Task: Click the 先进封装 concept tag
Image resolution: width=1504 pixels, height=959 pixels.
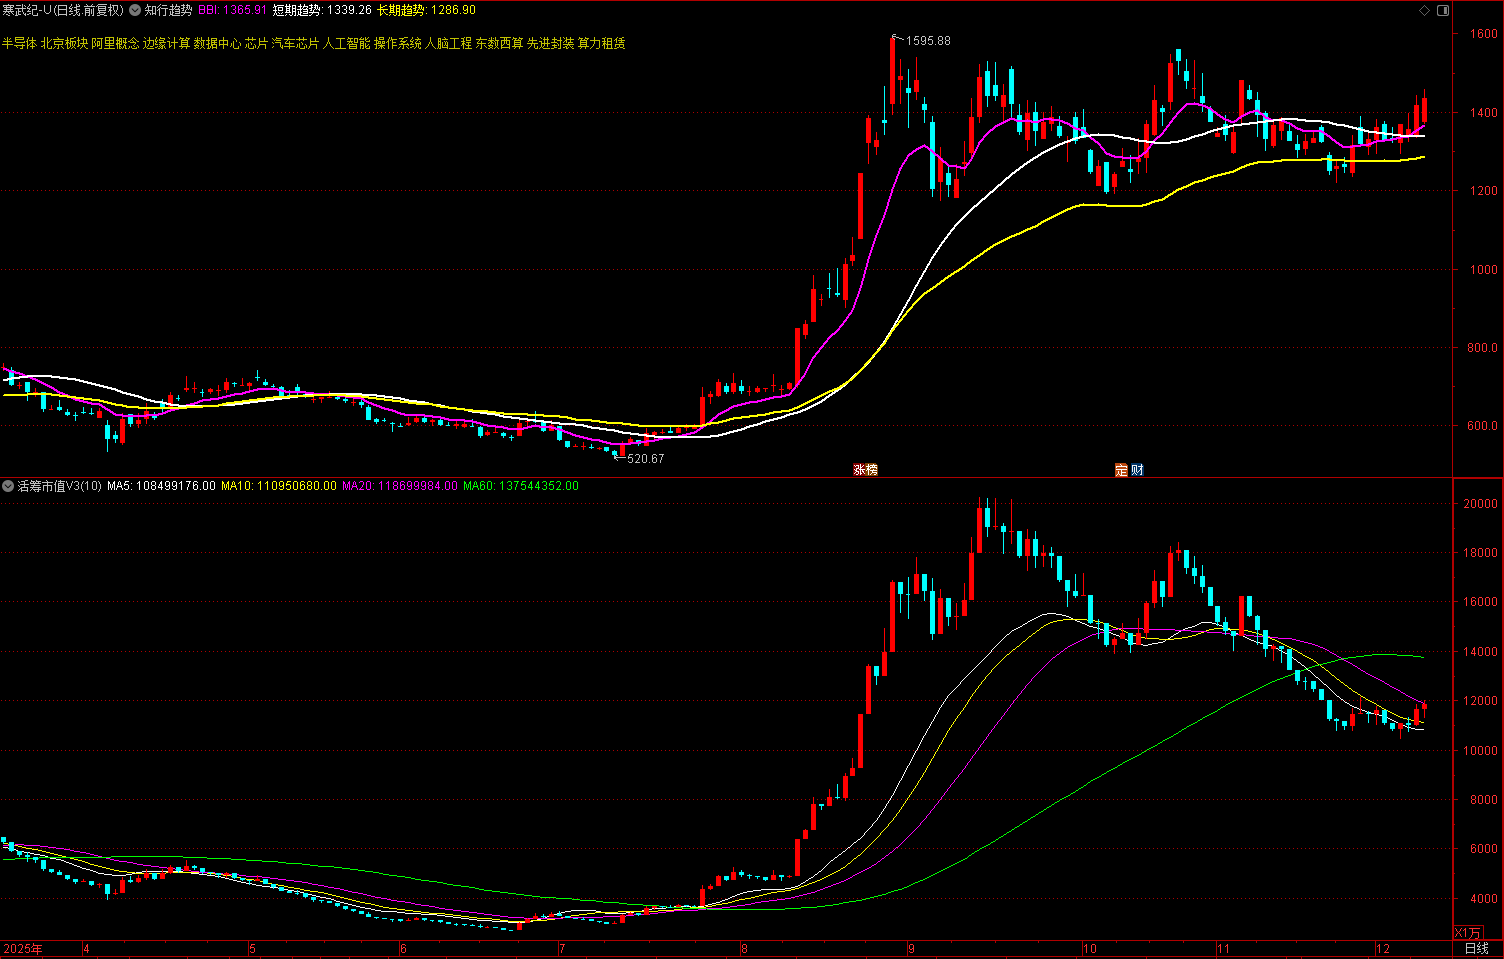Action: pos(550,43)
